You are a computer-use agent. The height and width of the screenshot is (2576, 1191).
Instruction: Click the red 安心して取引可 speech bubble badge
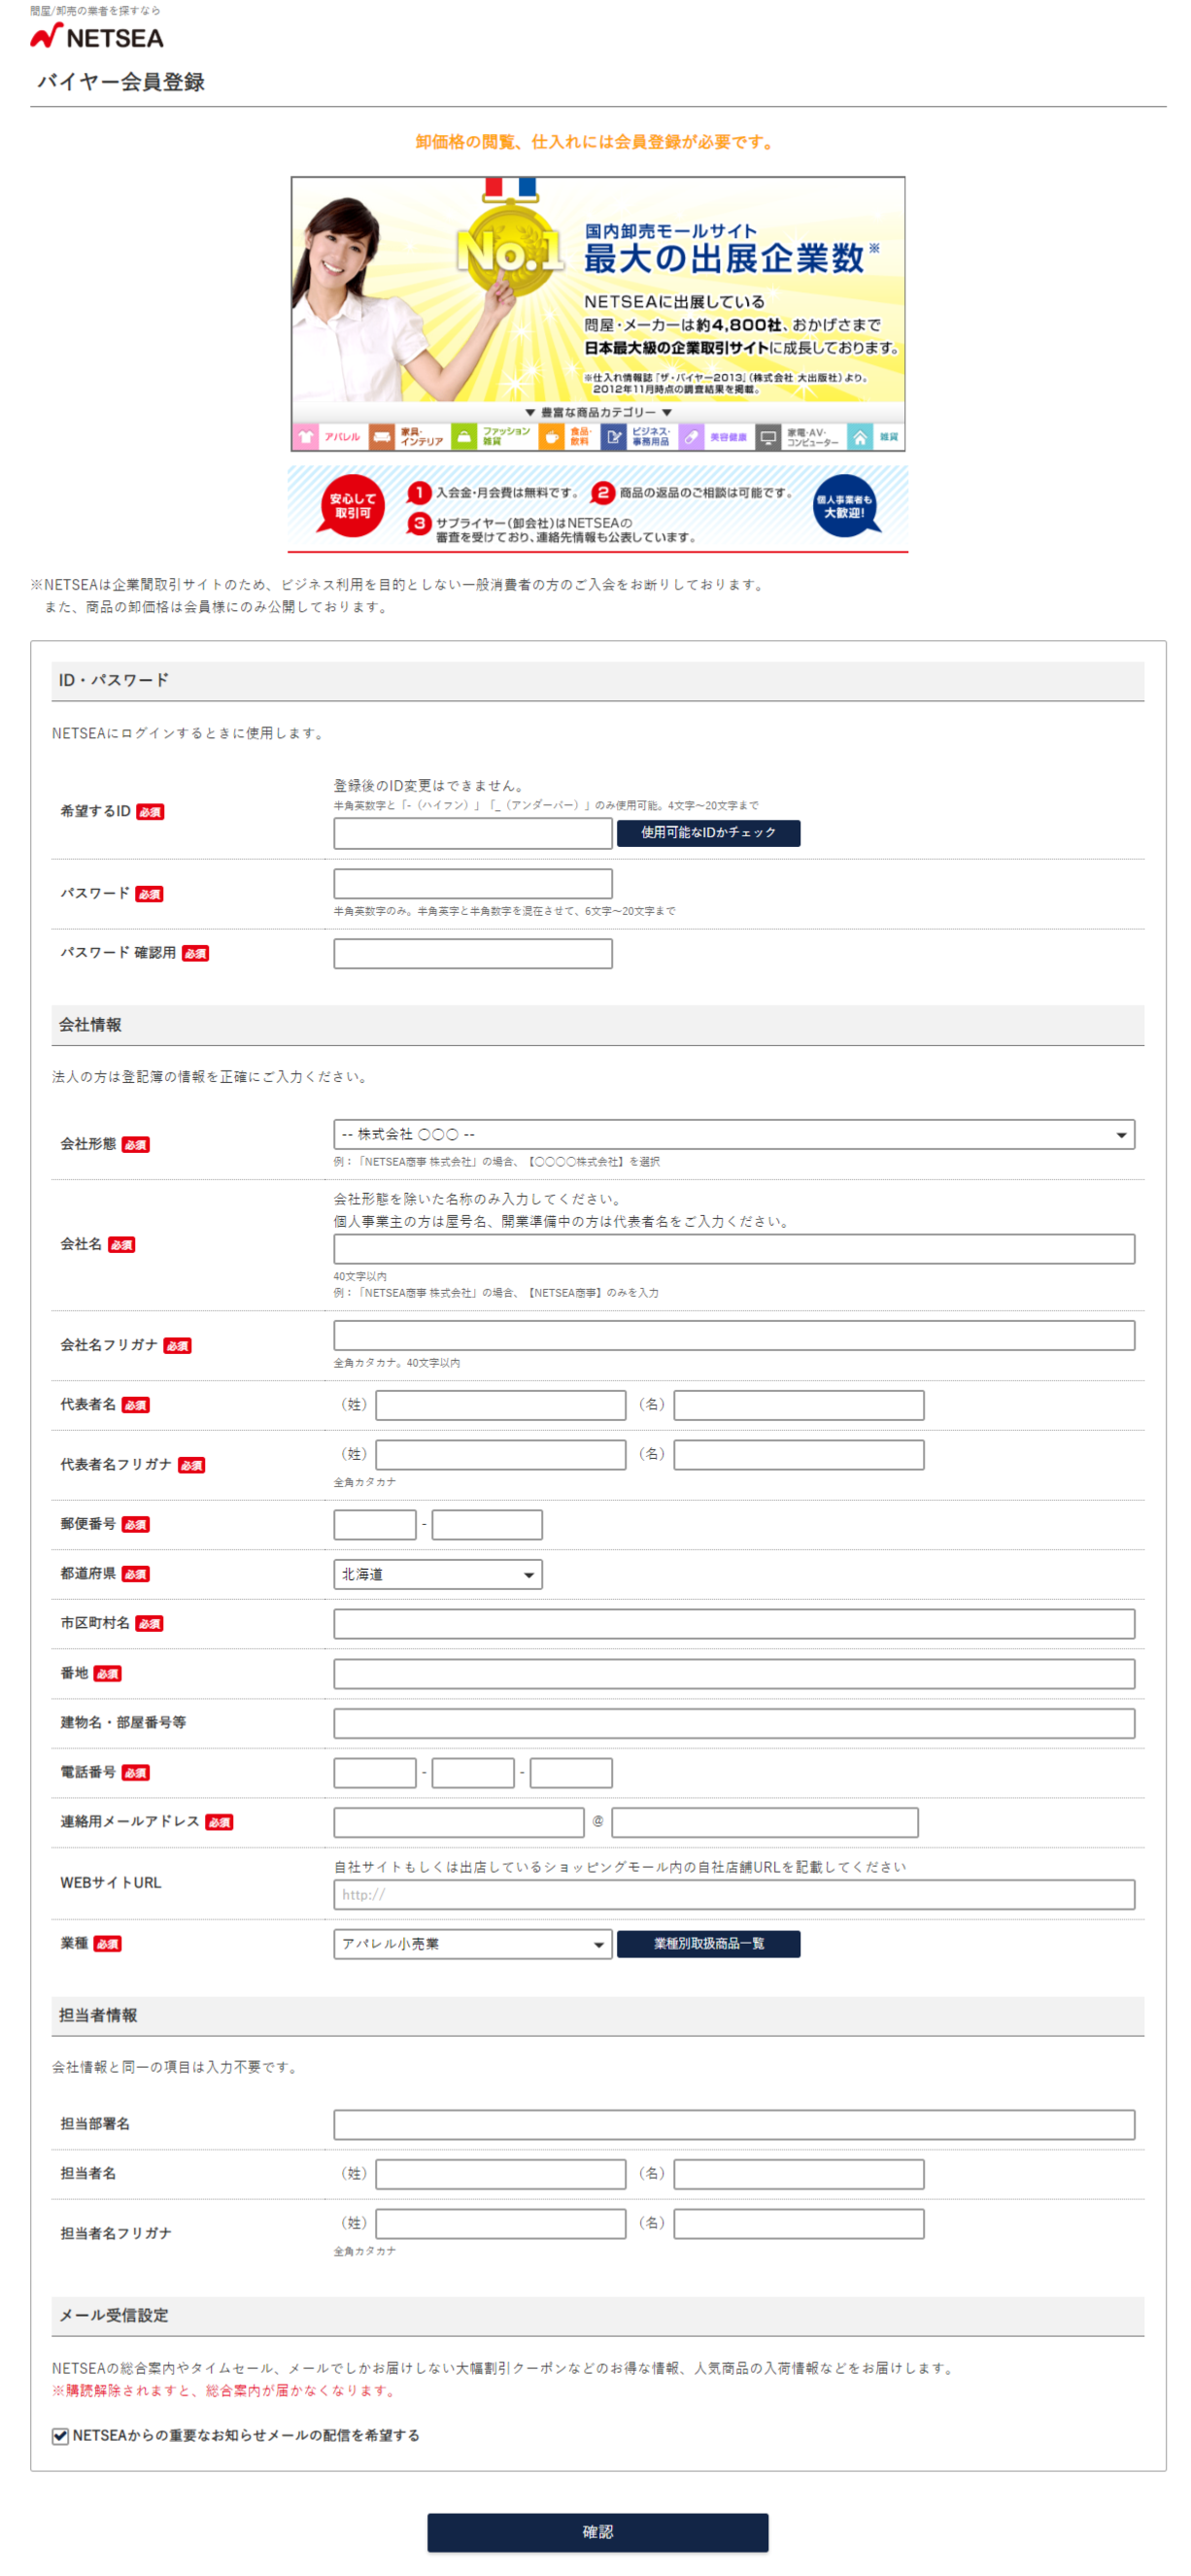[352, 506]
